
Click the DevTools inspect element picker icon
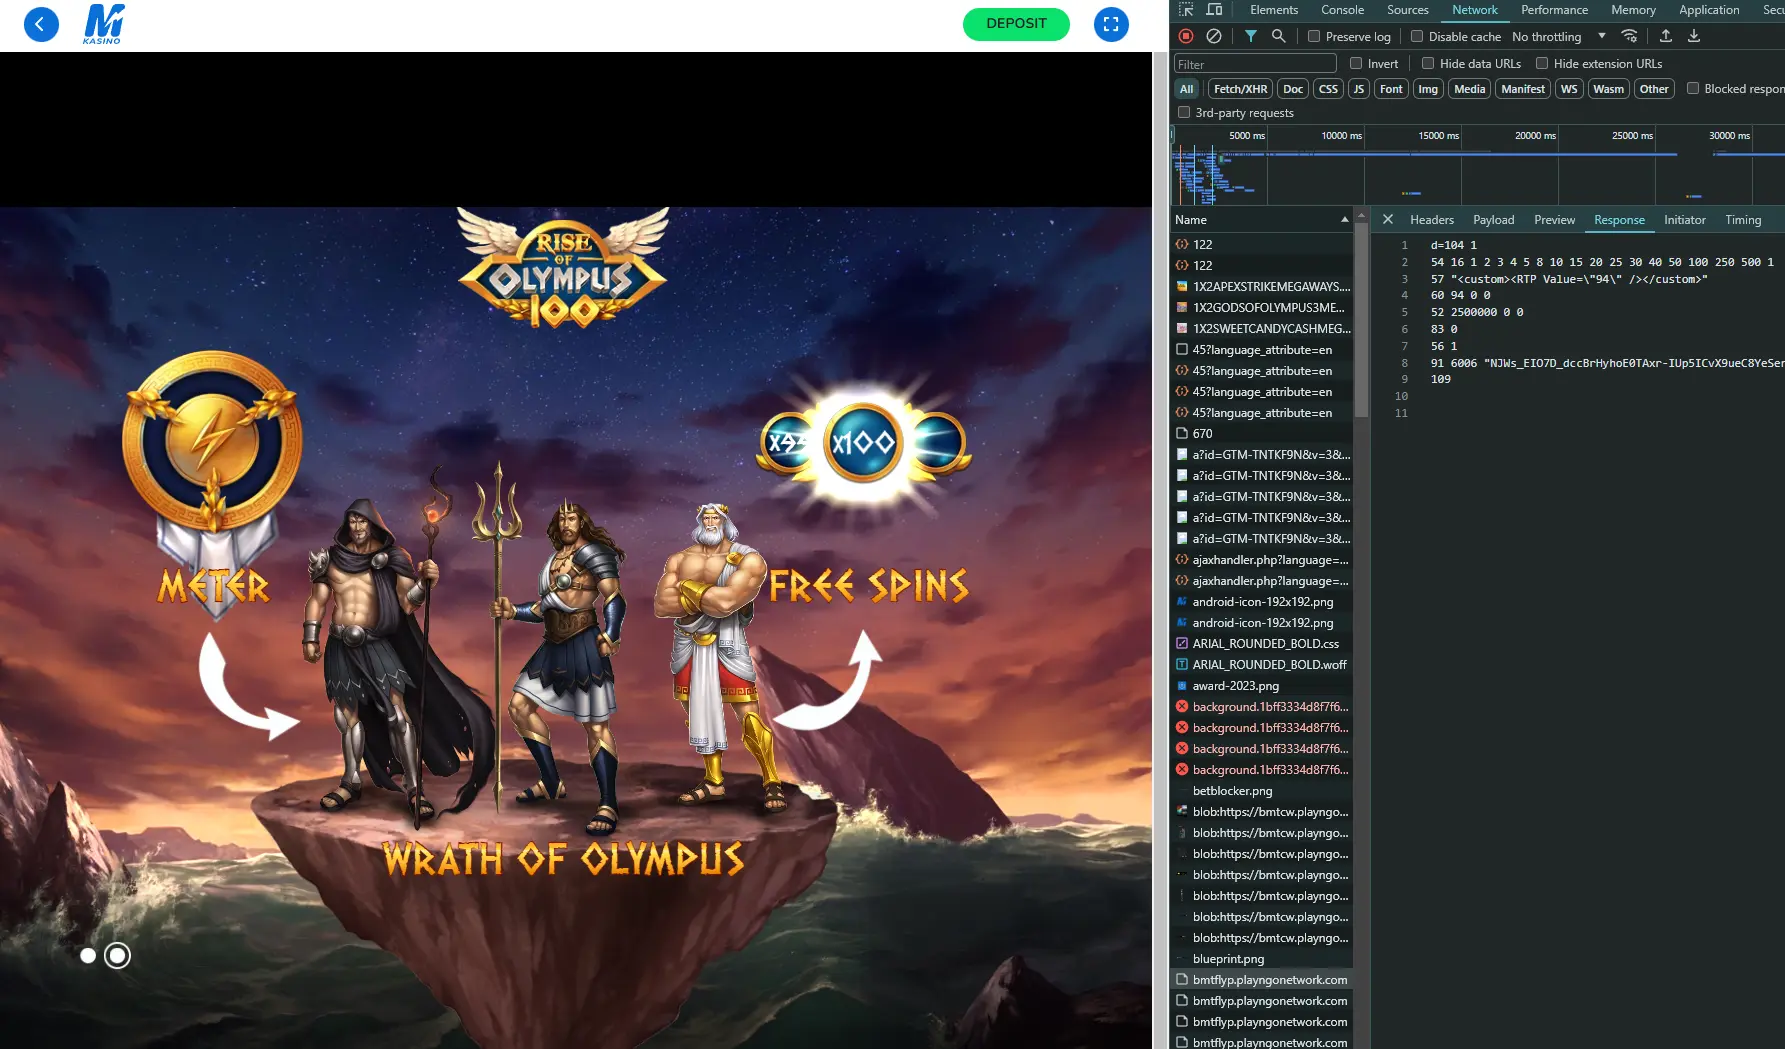pyautogui.click(x=1186, y=10)
